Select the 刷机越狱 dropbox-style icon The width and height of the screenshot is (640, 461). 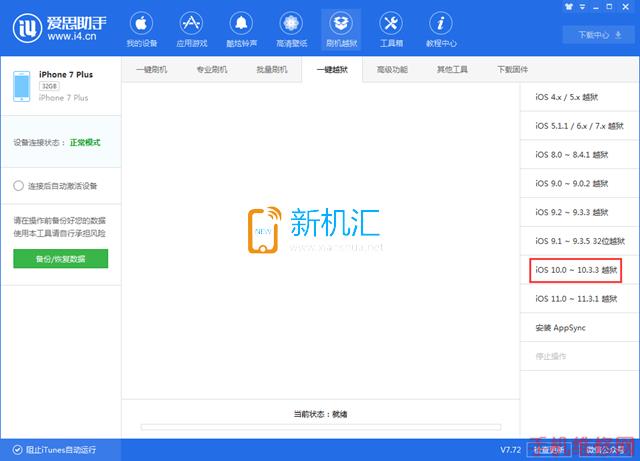click(341, 24)
